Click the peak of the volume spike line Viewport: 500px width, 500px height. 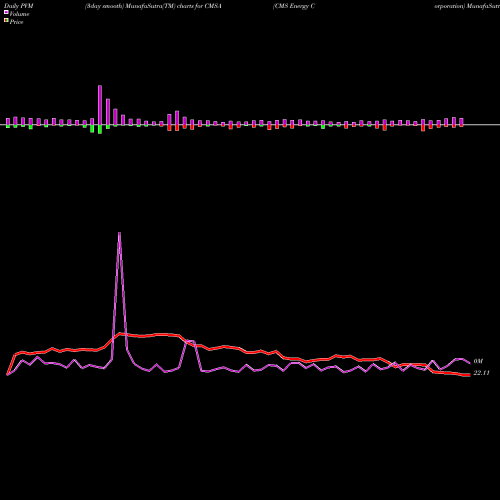pos(119,233)
